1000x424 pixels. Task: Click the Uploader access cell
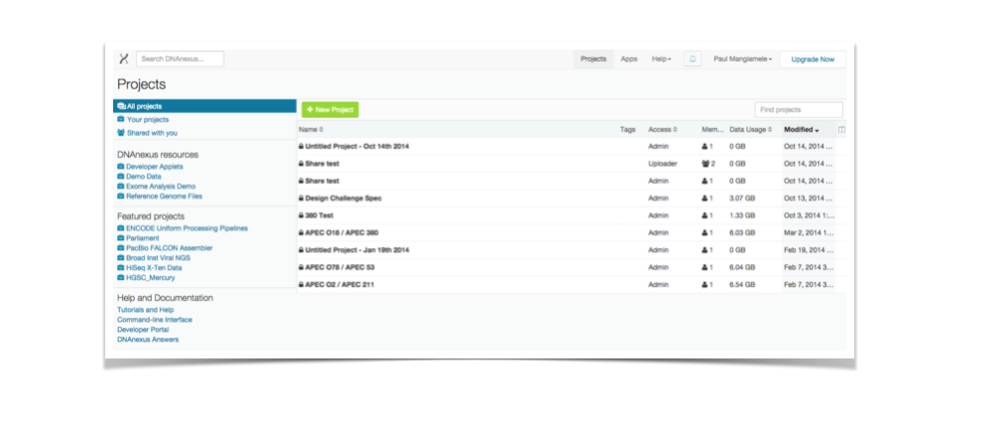(661, 164)
